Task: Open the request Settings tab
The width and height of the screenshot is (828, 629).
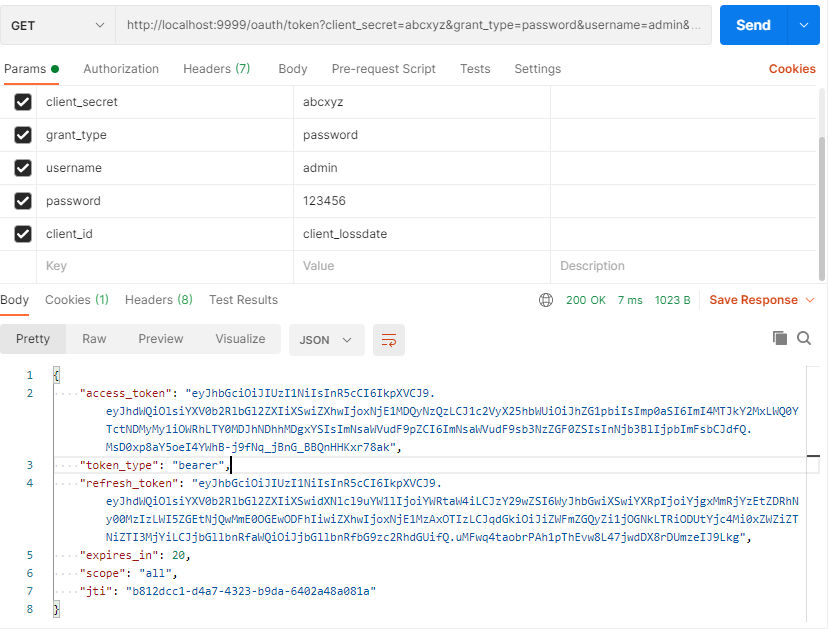Action: point(538,69)
